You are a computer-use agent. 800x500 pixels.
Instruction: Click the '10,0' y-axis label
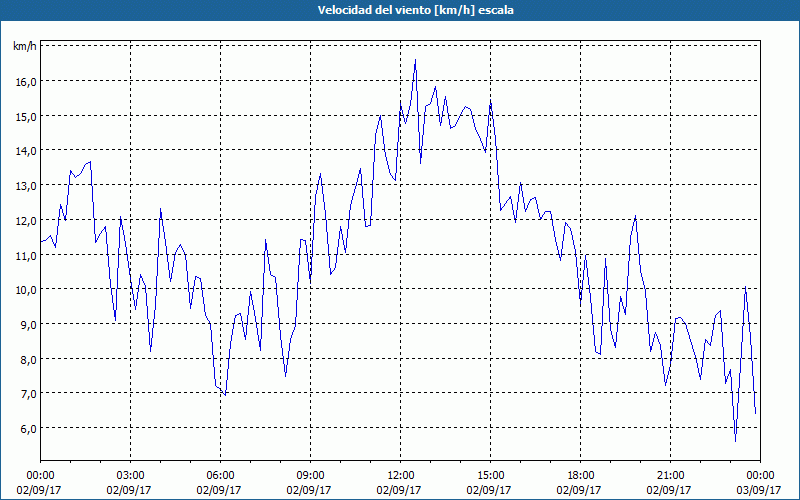pos(26,290)
